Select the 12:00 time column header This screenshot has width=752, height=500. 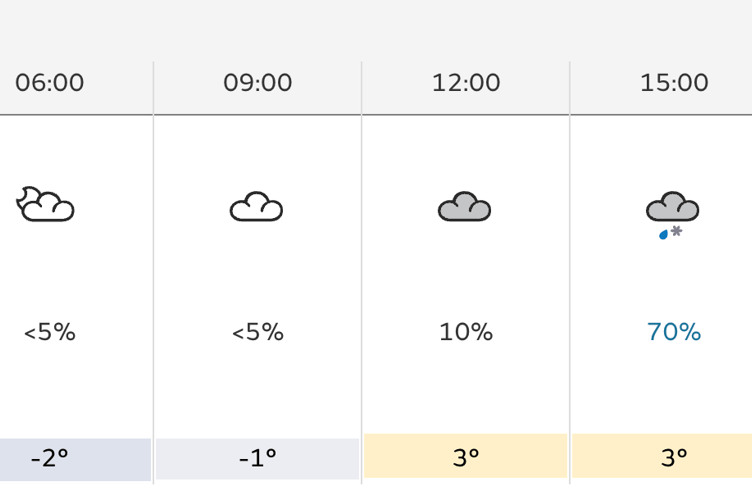tap(466, 82)
